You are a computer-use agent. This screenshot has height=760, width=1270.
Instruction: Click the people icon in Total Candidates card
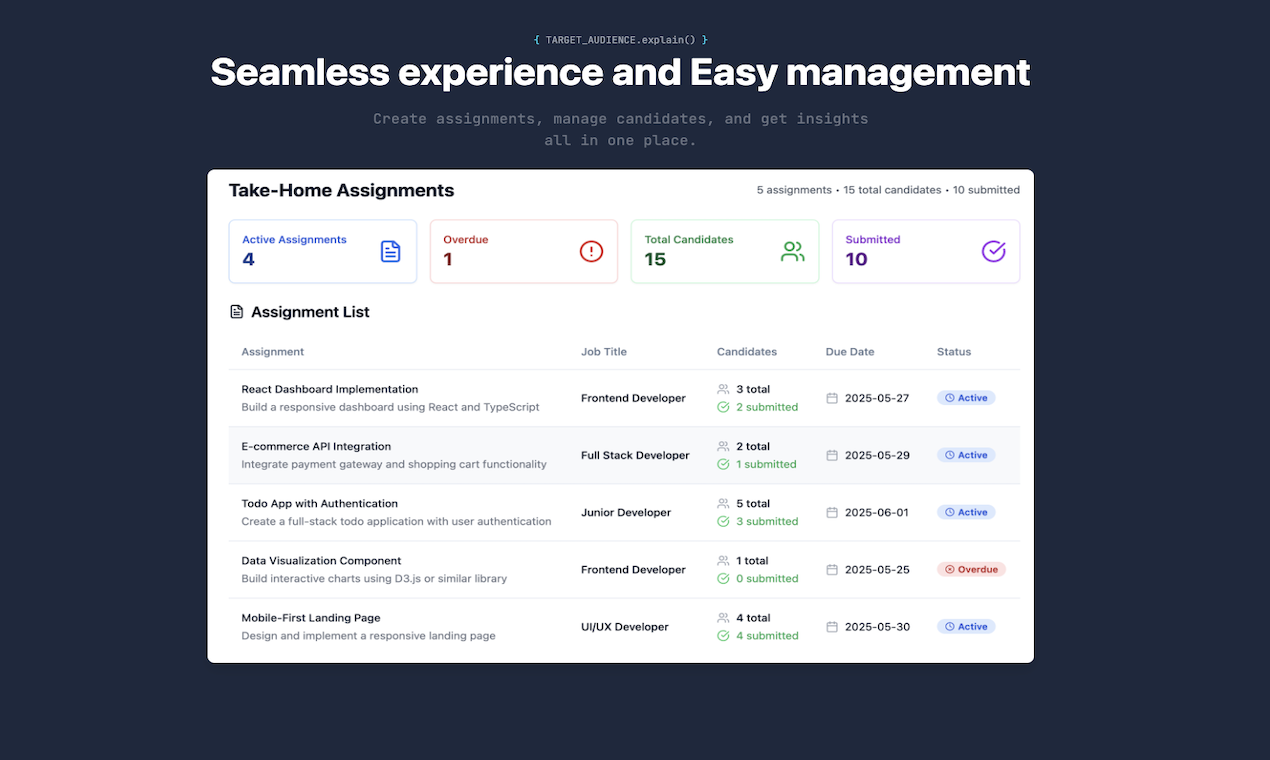pyautogui.click(x=792, y=251)
